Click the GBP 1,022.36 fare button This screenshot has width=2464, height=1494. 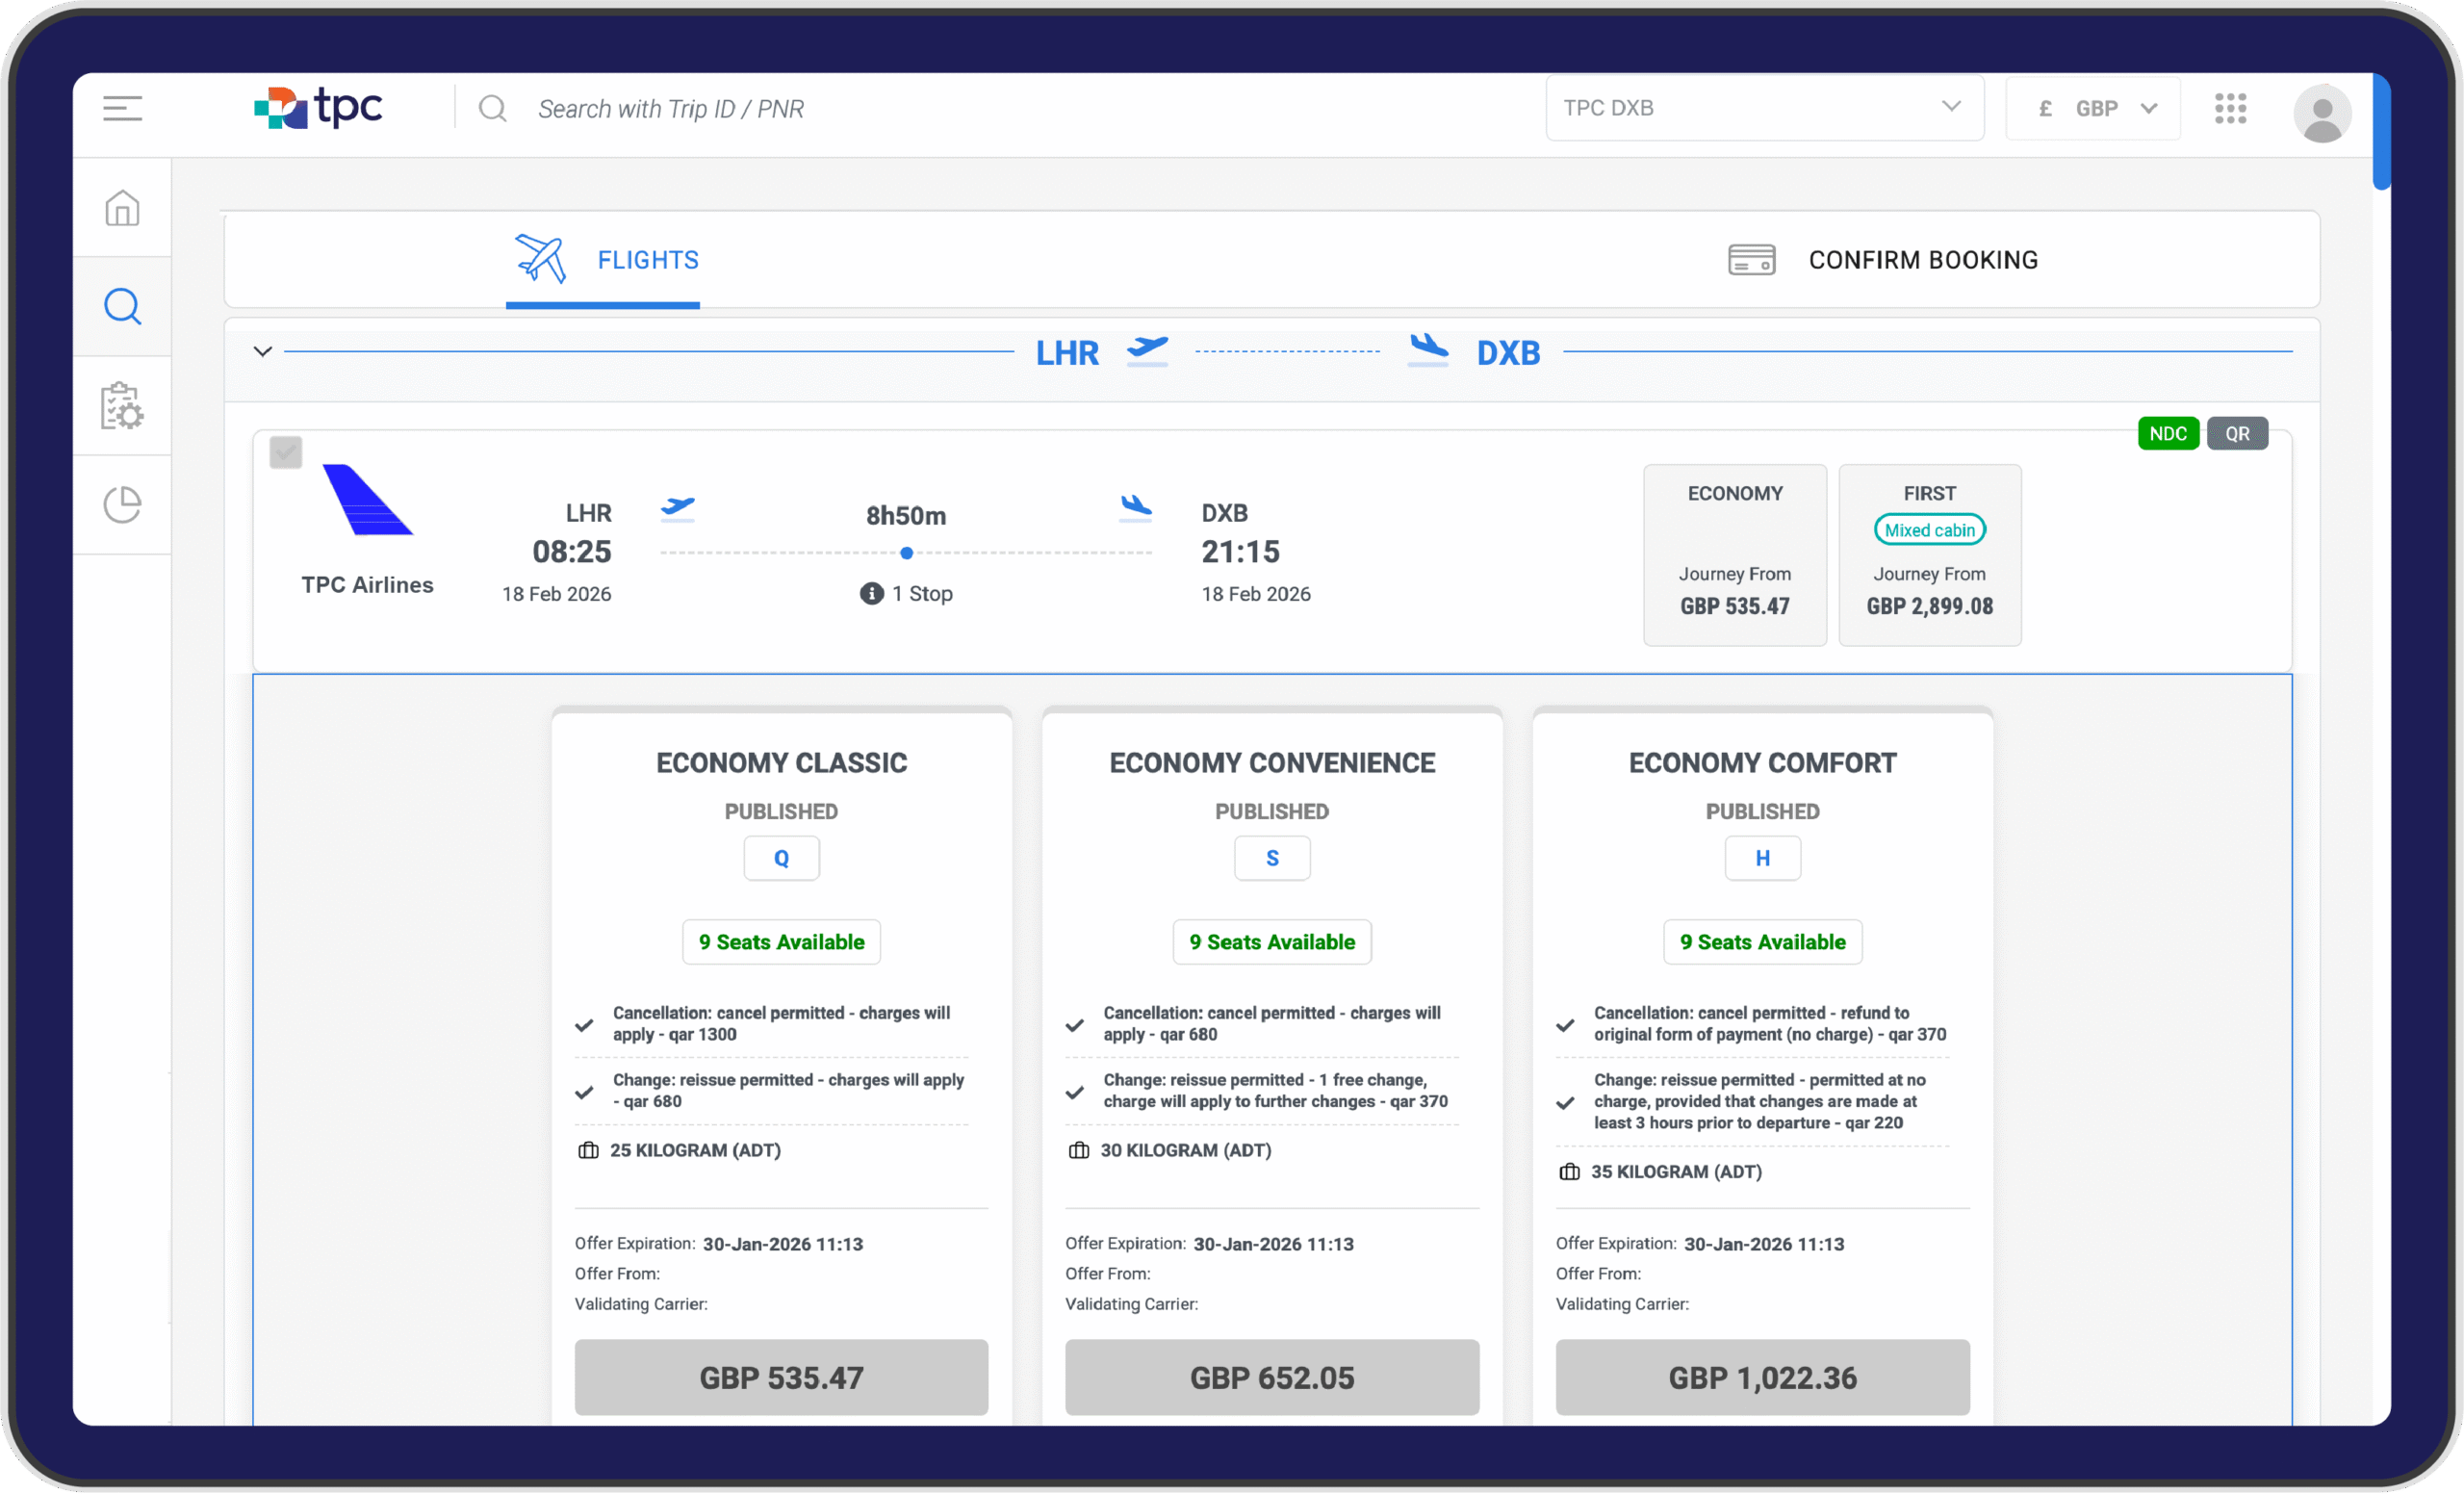click(1762, 1377)
